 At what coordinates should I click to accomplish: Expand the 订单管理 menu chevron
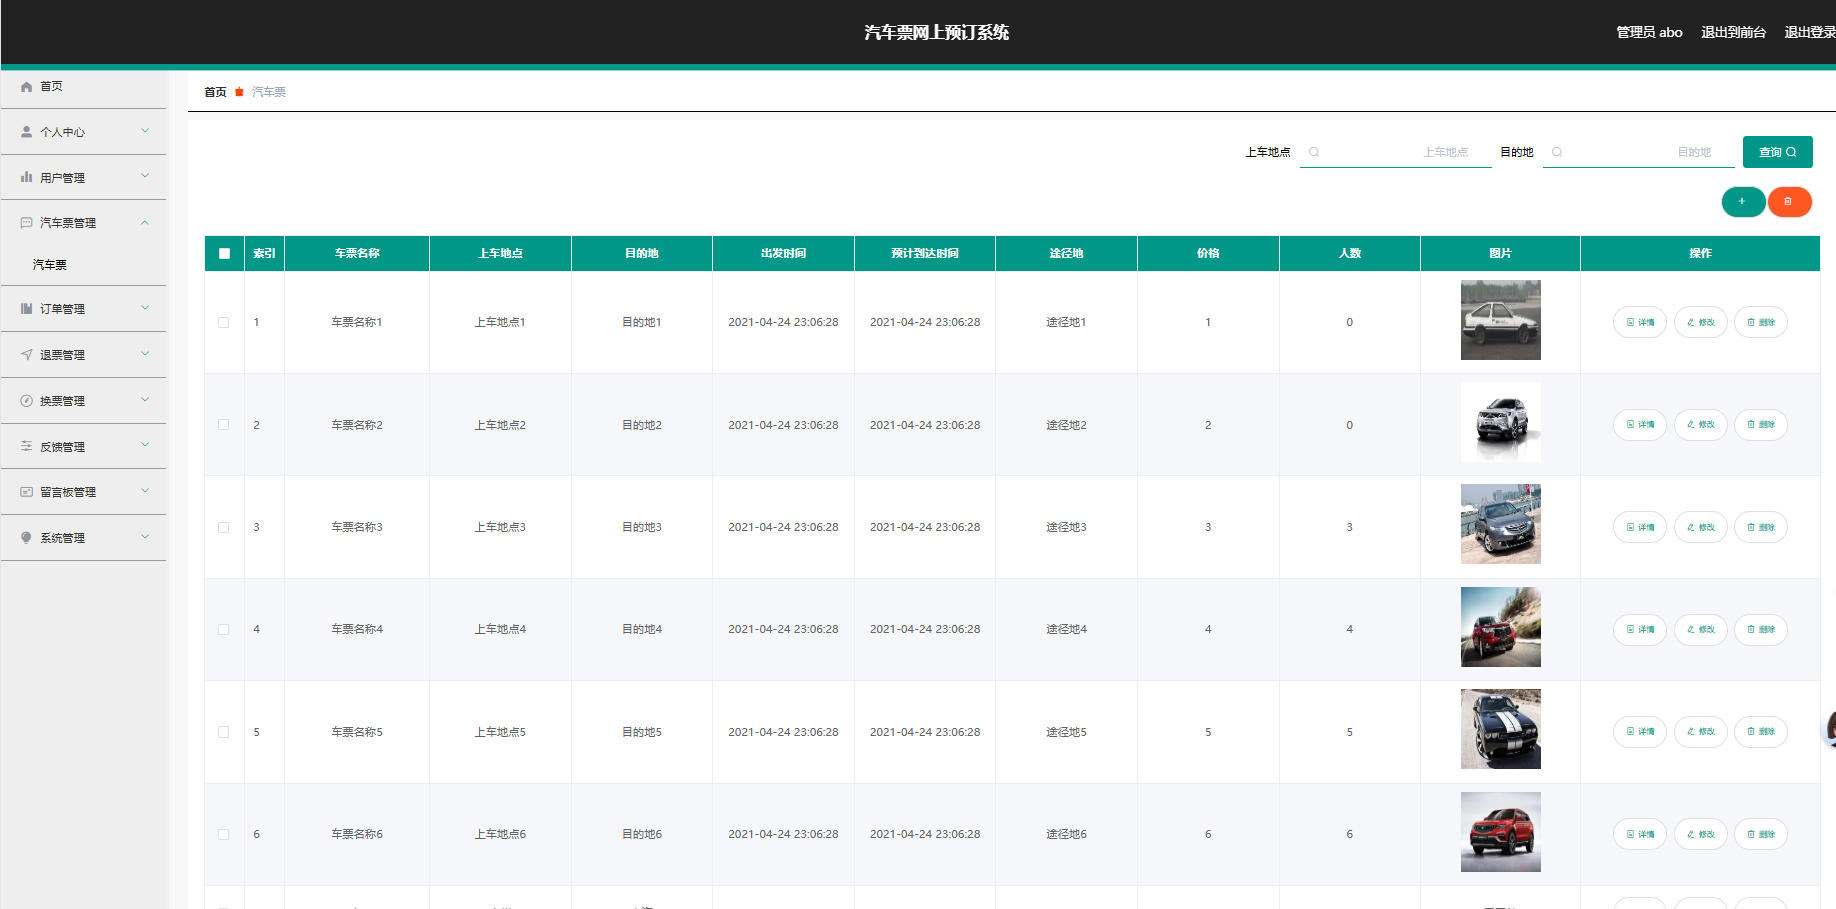point(145,308)
